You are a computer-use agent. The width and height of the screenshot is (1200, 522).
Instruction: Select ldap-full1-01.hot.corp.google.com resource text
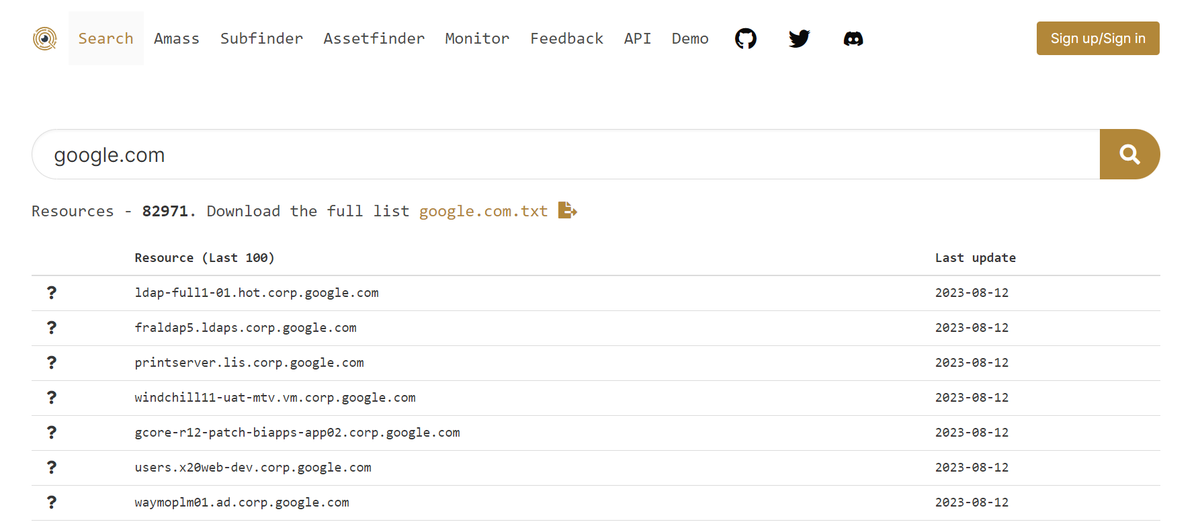click(257, 293)
